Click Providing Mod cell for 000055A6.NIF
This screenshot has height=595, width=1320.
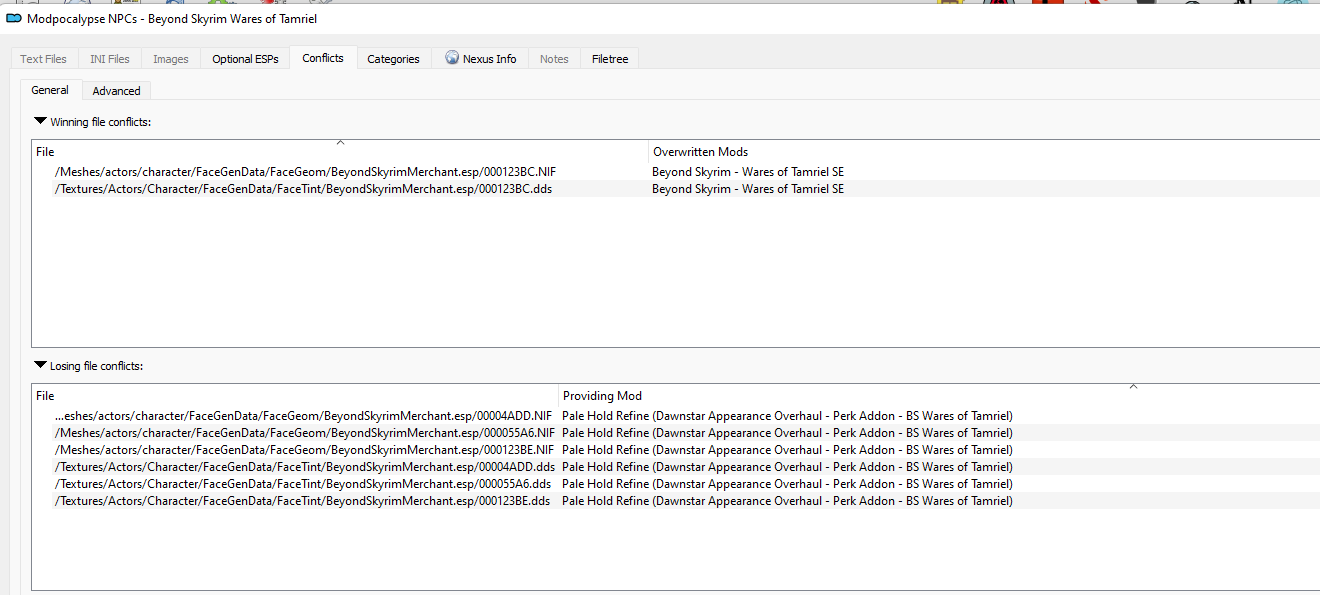tap(787, 433)
